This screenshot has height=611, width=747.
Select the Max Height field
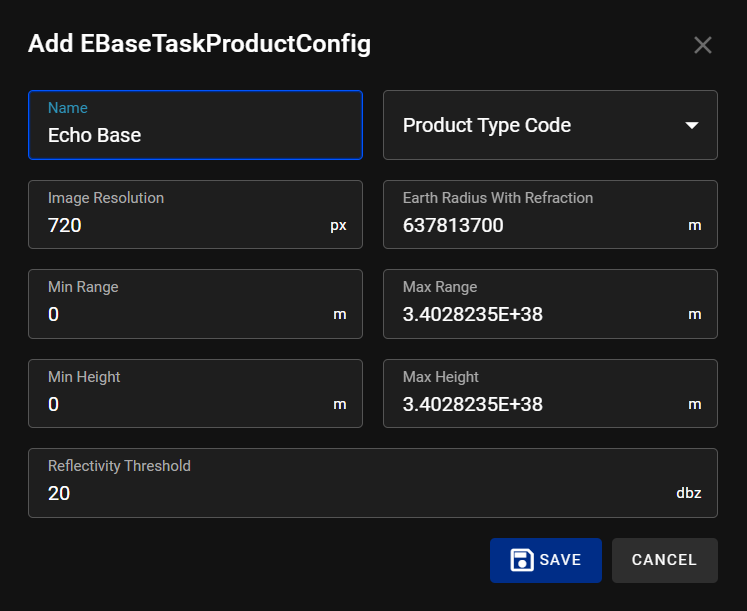535,404
